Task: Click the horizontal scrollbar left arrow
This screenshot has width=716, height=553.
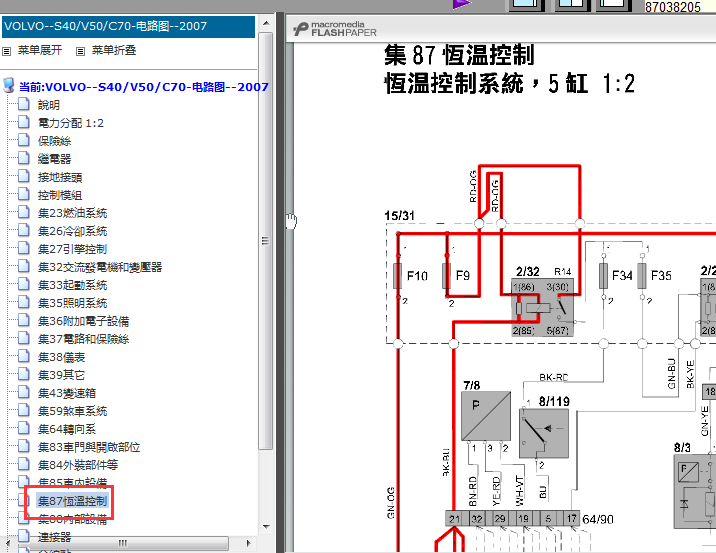Action: [x=7, y=543]
